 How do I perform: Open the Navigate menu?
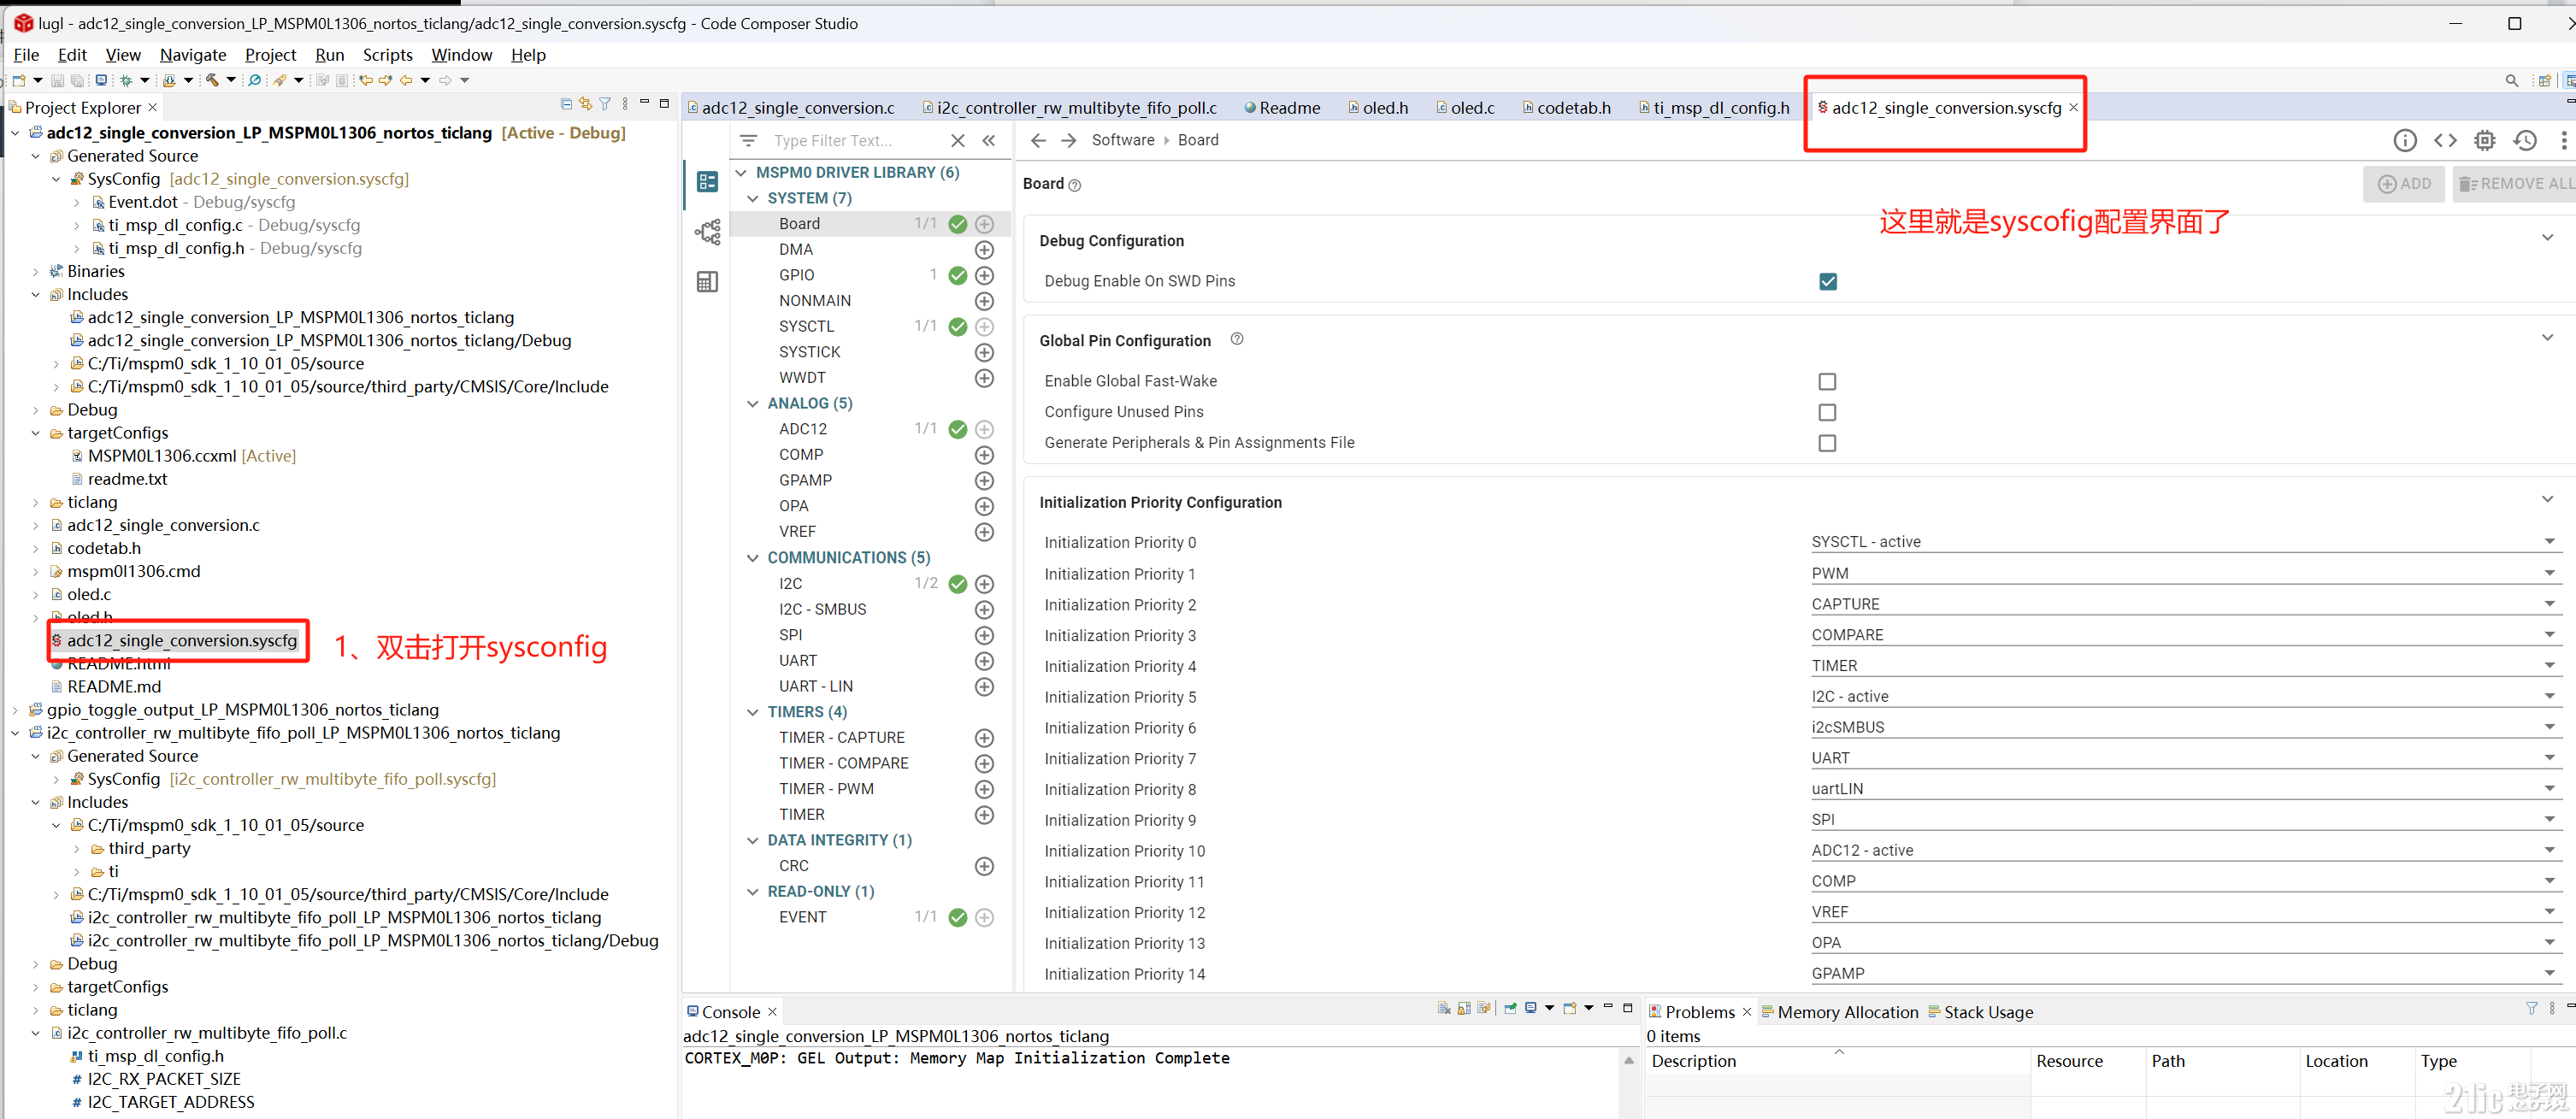[193, 55]
